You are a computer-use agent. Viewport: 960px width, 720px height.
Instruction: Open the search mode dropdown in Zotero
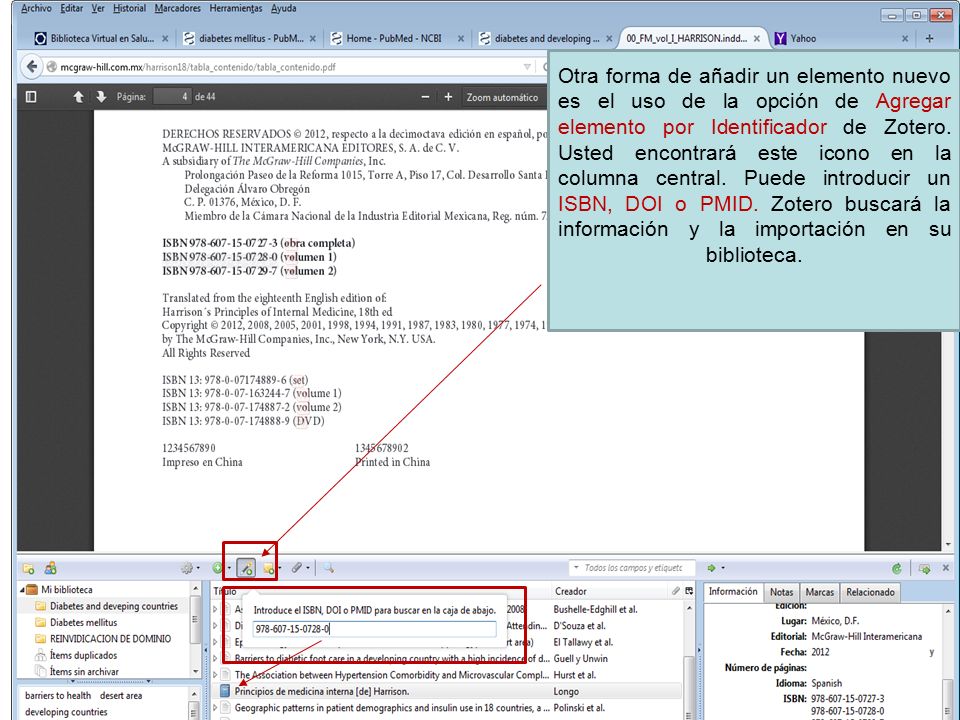pyautogui.click(x=576, y=568)
